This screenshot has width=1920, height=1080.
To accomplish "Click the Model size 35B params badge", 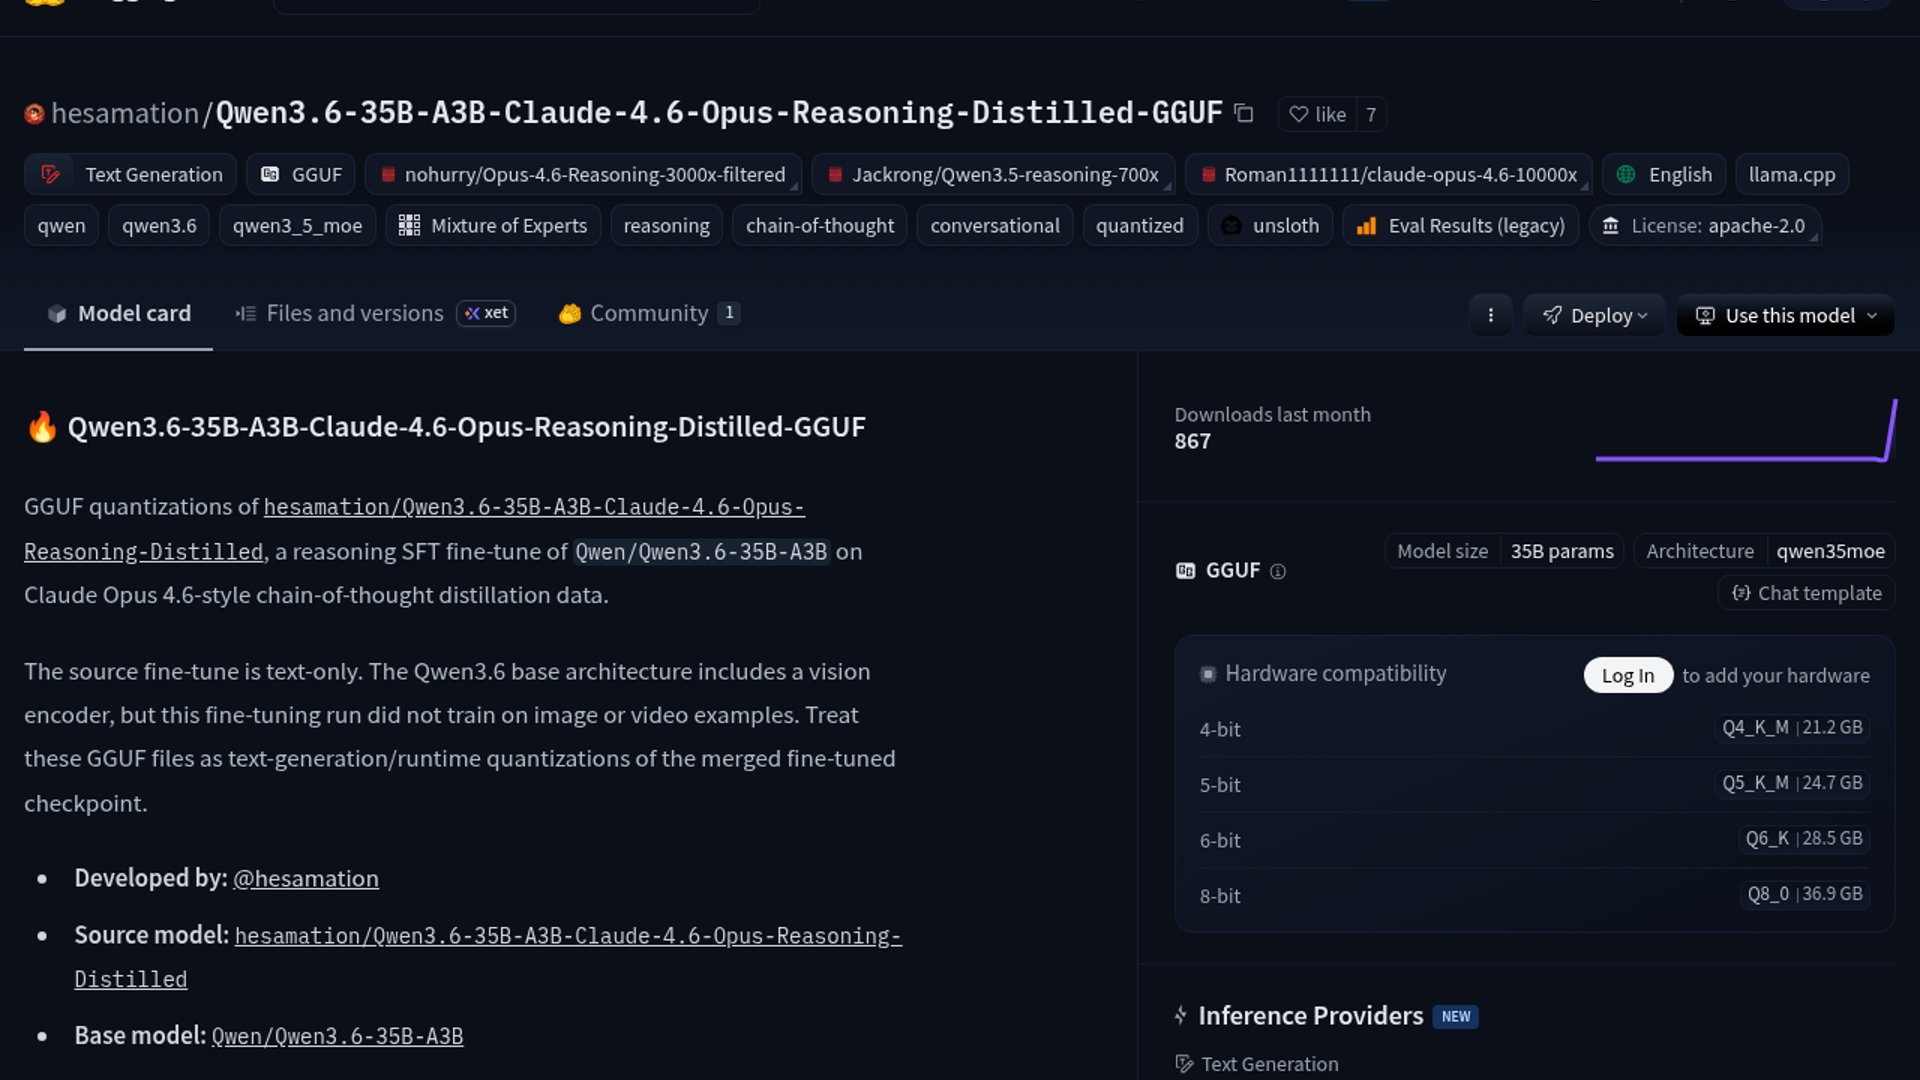I will click(x=1504, y=551).
